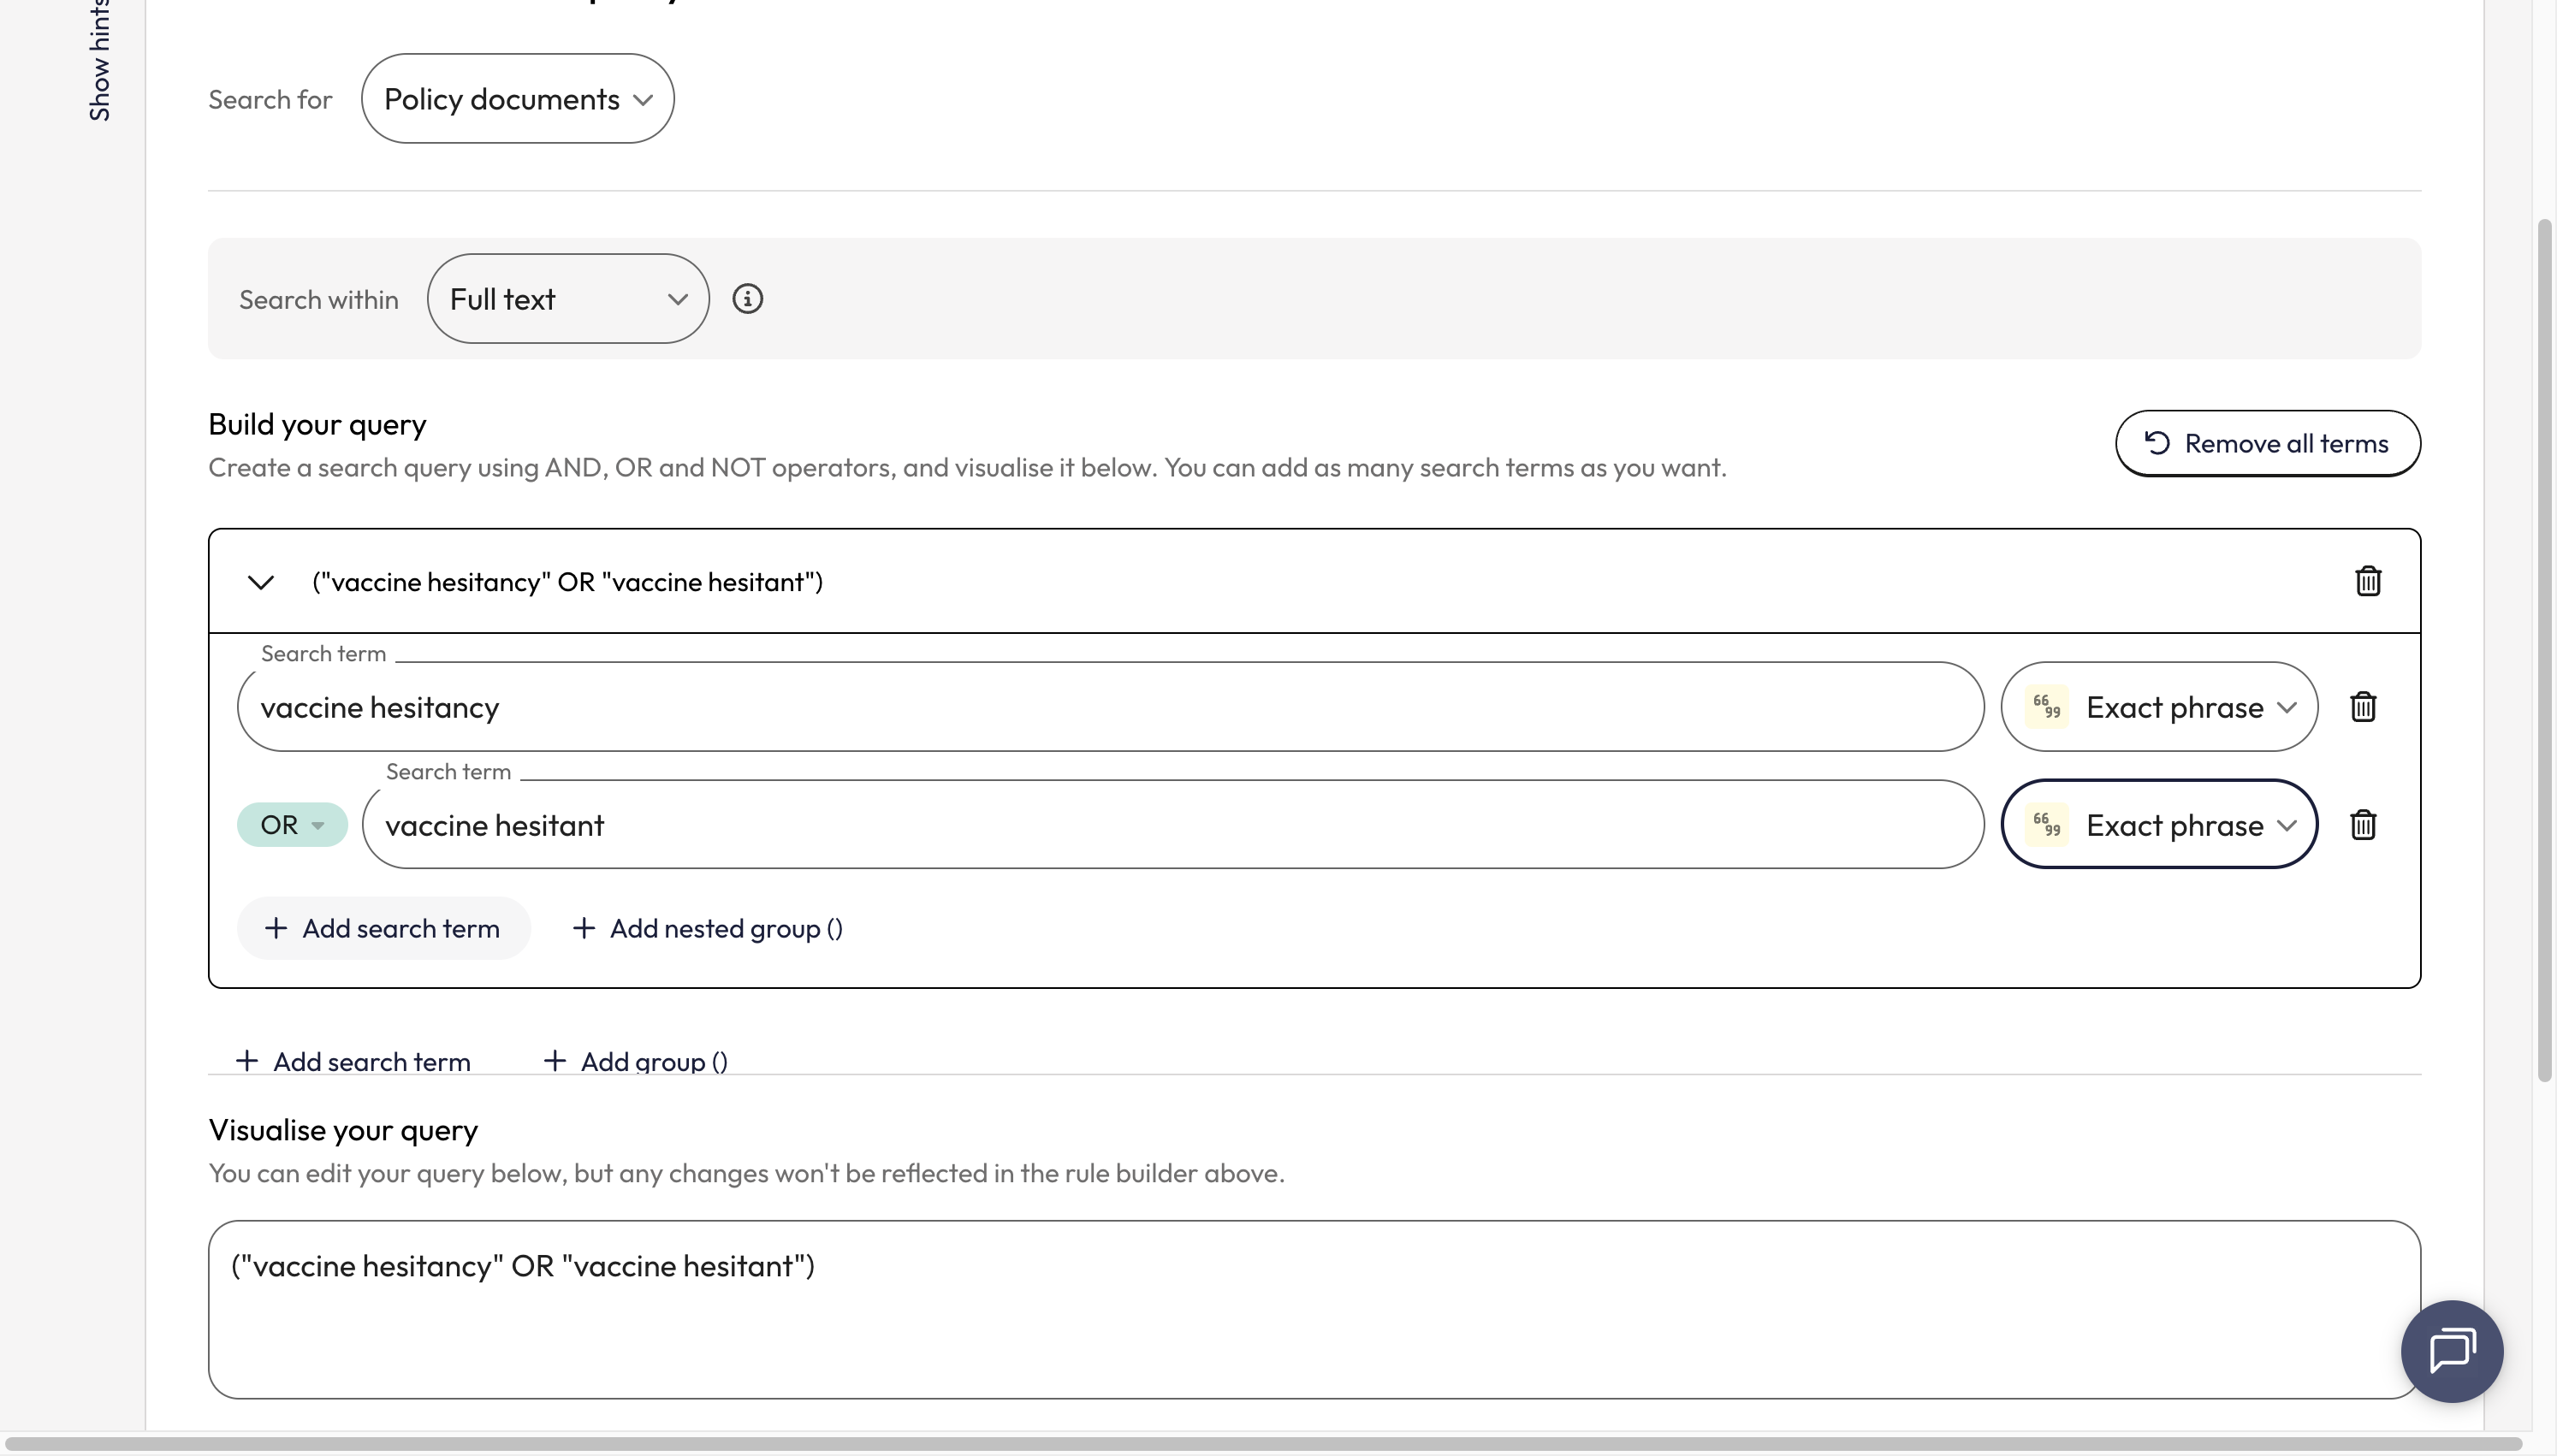The width and height of the screenshot is (2557, 1456).
Task: Click the info icon beside Full text
Action: [x=747, y=299]
